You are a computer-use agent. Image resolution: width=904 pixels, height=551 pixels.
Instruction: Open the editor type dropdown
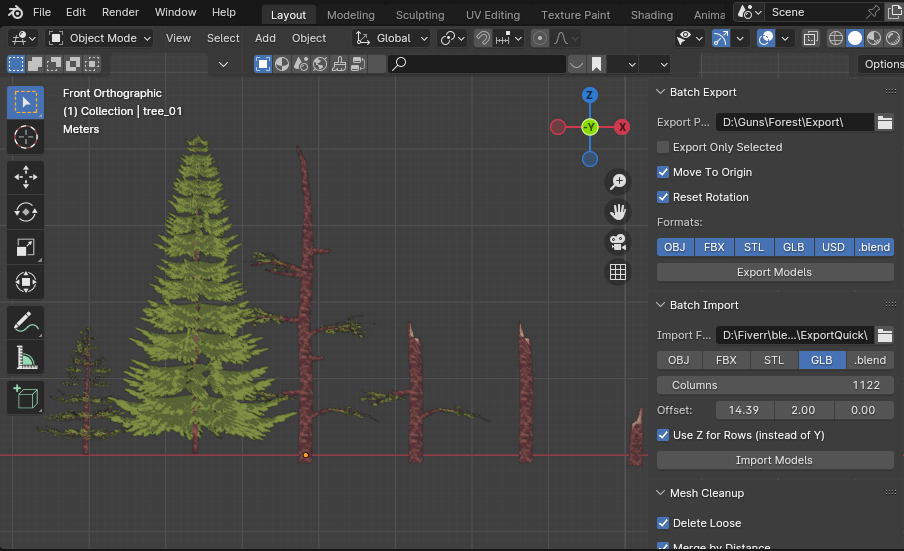pos(23,38)
